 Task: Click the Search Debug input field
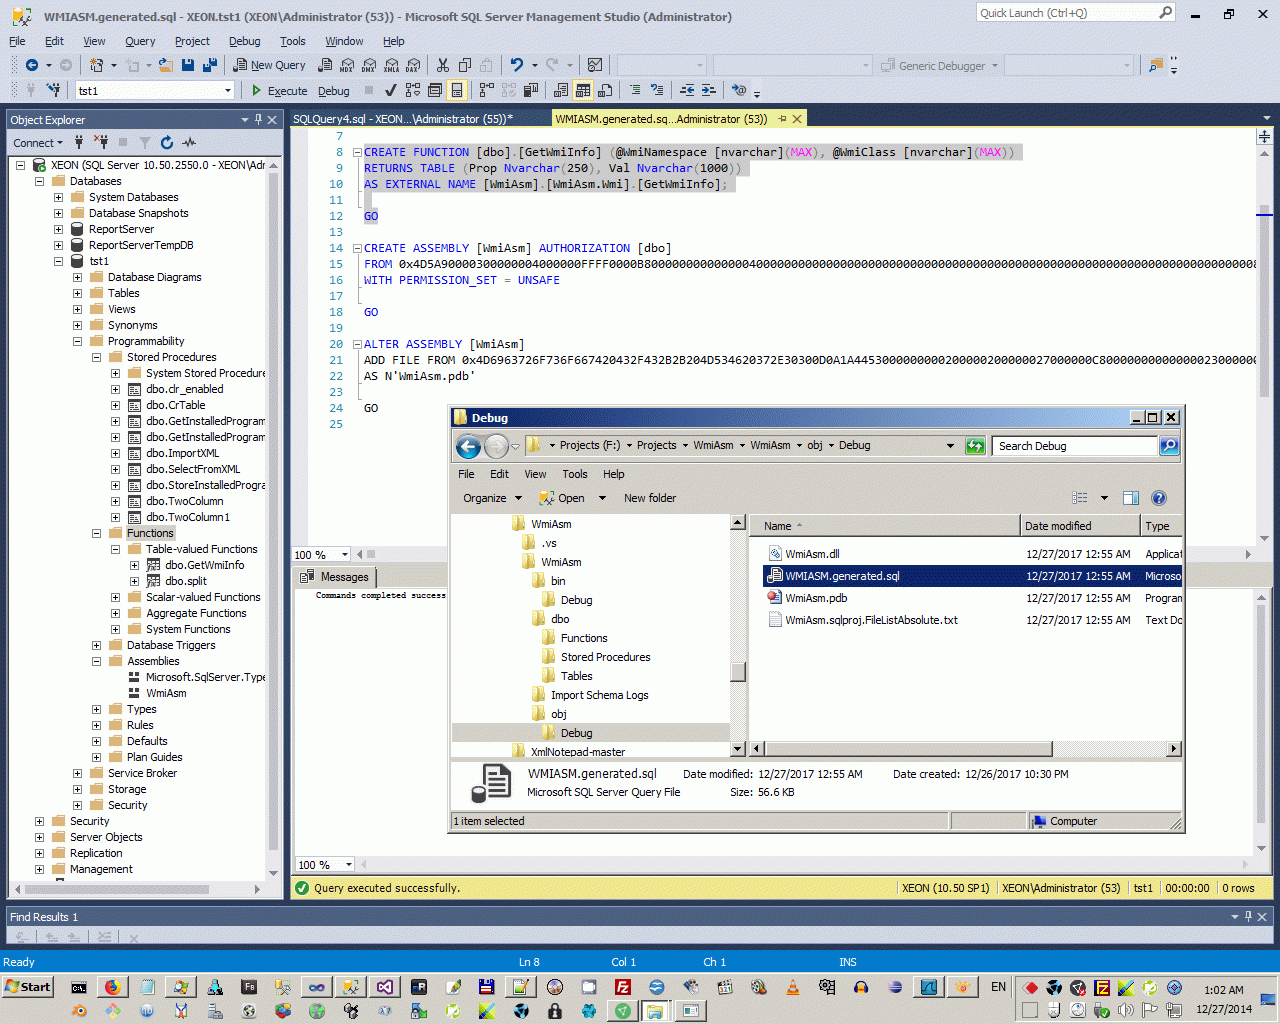1075,446
